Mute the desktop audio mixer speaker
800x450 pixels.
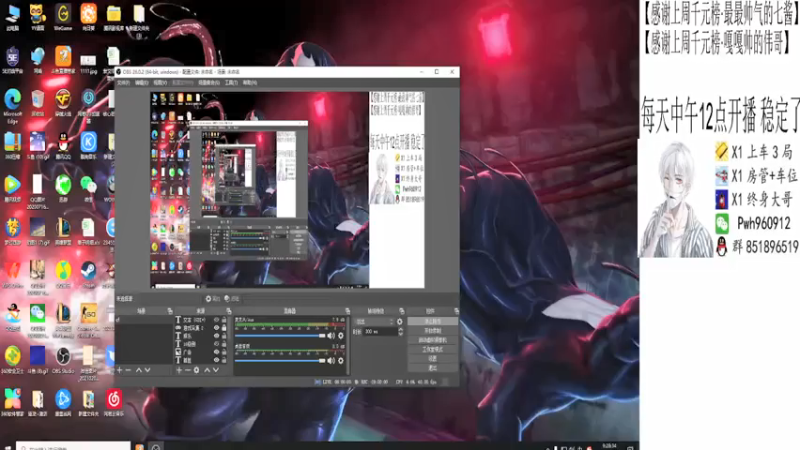tap(331, 361)
